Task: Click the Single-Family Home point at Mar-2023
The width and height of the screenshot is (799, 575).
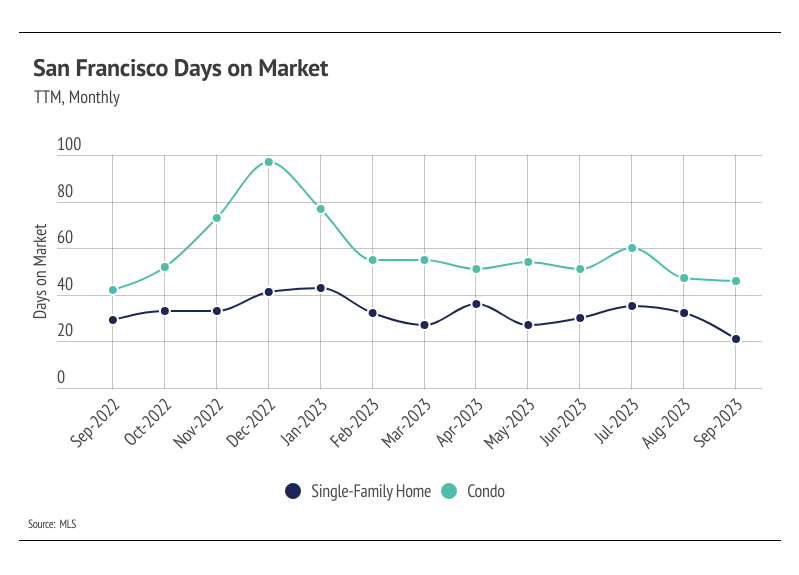Action: click(x=424, y=325)
